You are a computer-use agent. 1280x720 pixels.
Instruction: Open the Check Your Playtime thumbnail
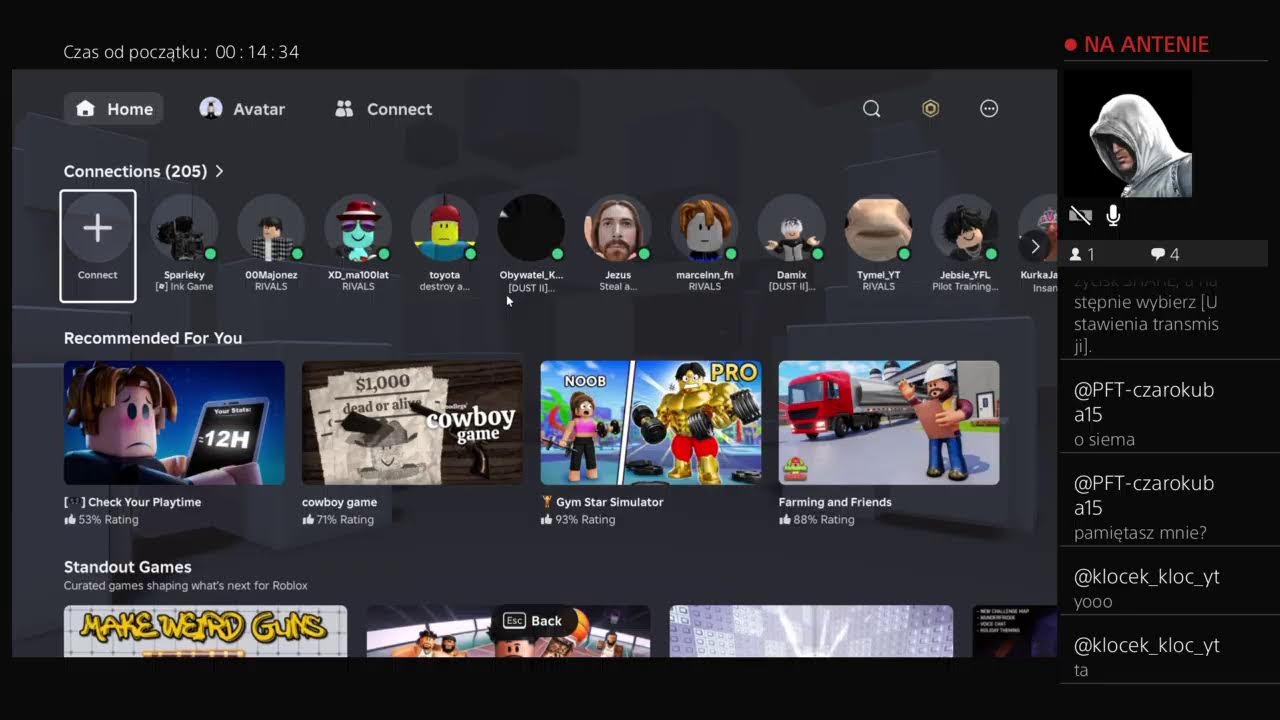click(174, 422)
